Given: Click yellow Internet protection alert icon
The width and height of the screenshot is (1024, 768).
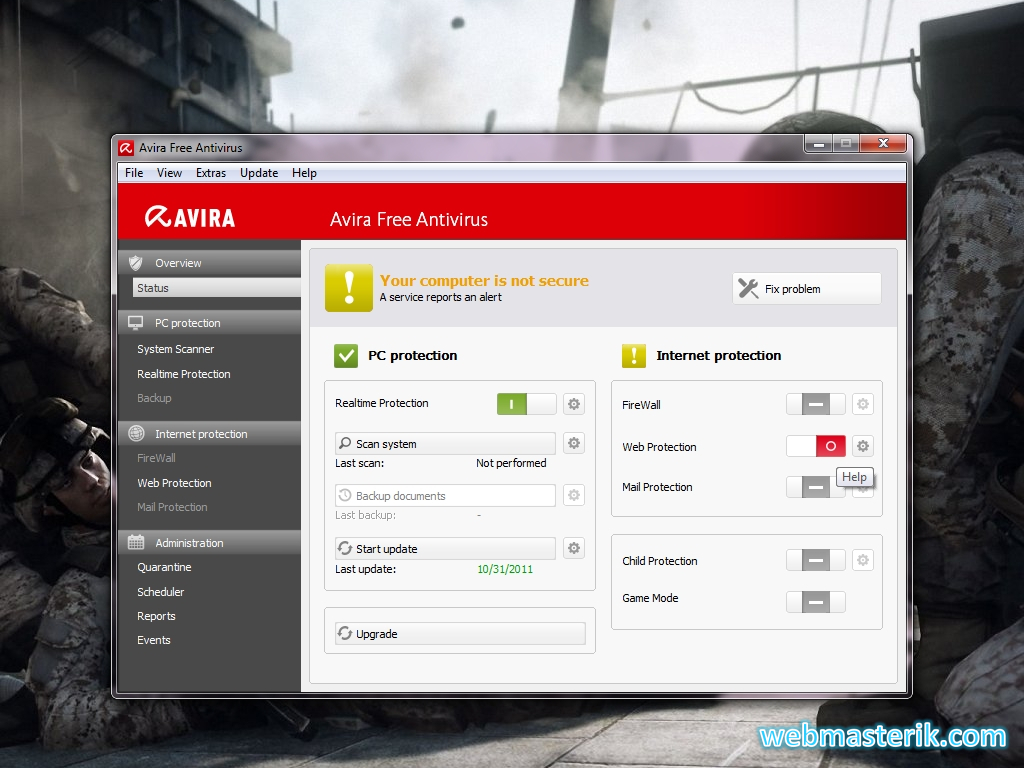Looking at the screenshot, I should (x=634, y=355).
